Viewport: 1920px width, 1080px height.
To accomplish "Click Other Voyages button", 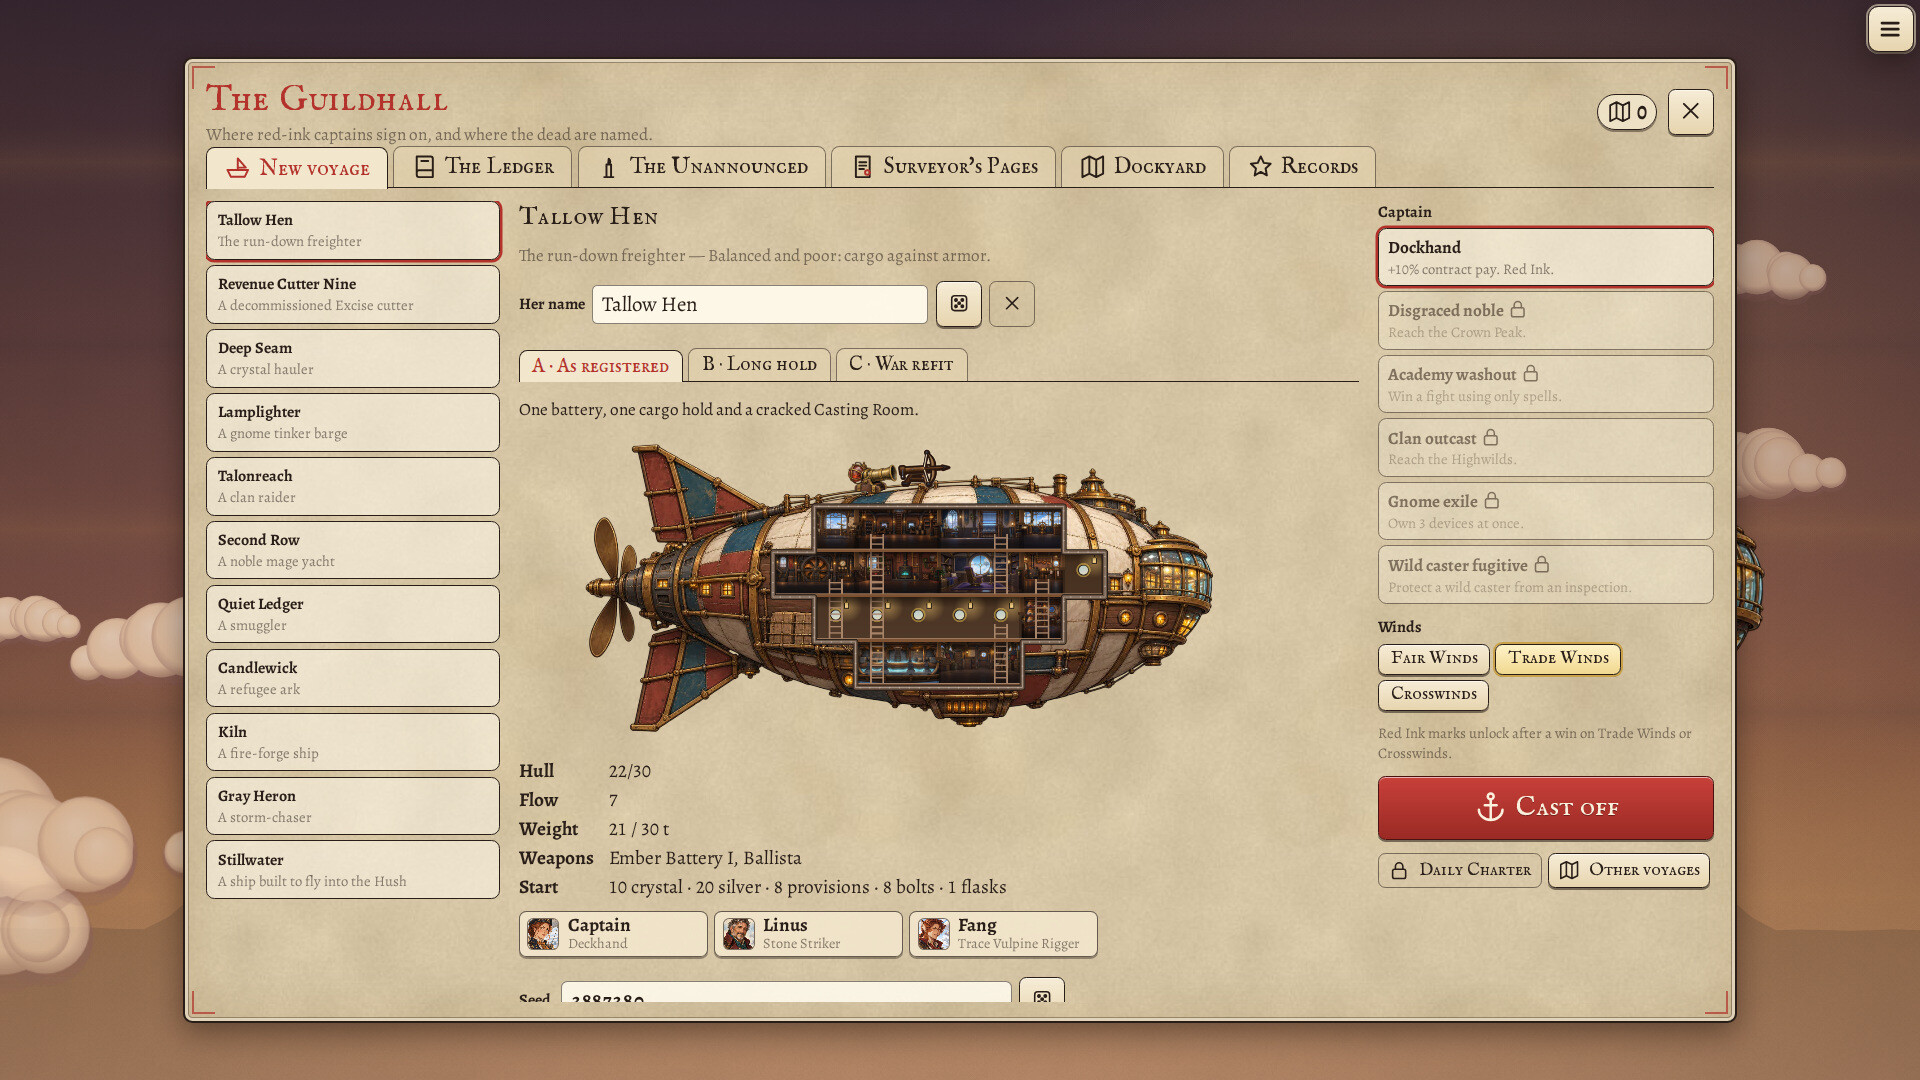I will pos(1628,870).
